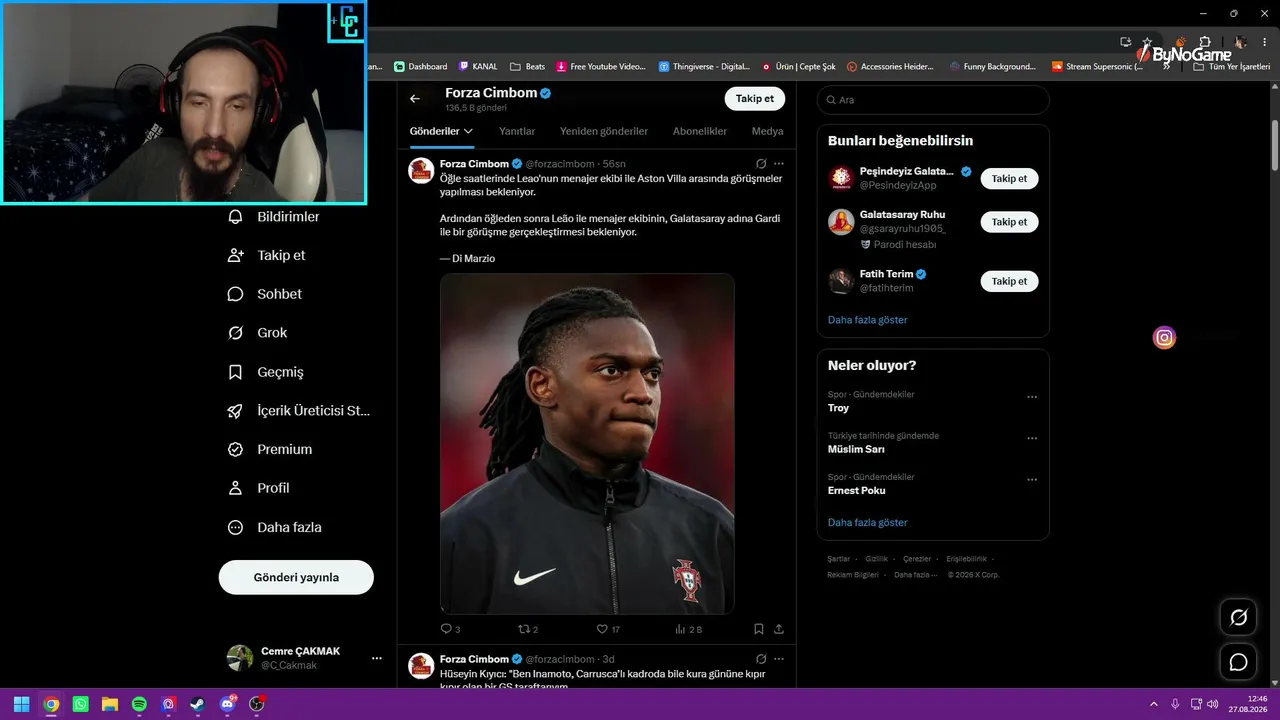The height and width of the screenshot is (720, 1280).
Task: Switch to the Yanıtlar tab
Action: click(x=517, y=131)
